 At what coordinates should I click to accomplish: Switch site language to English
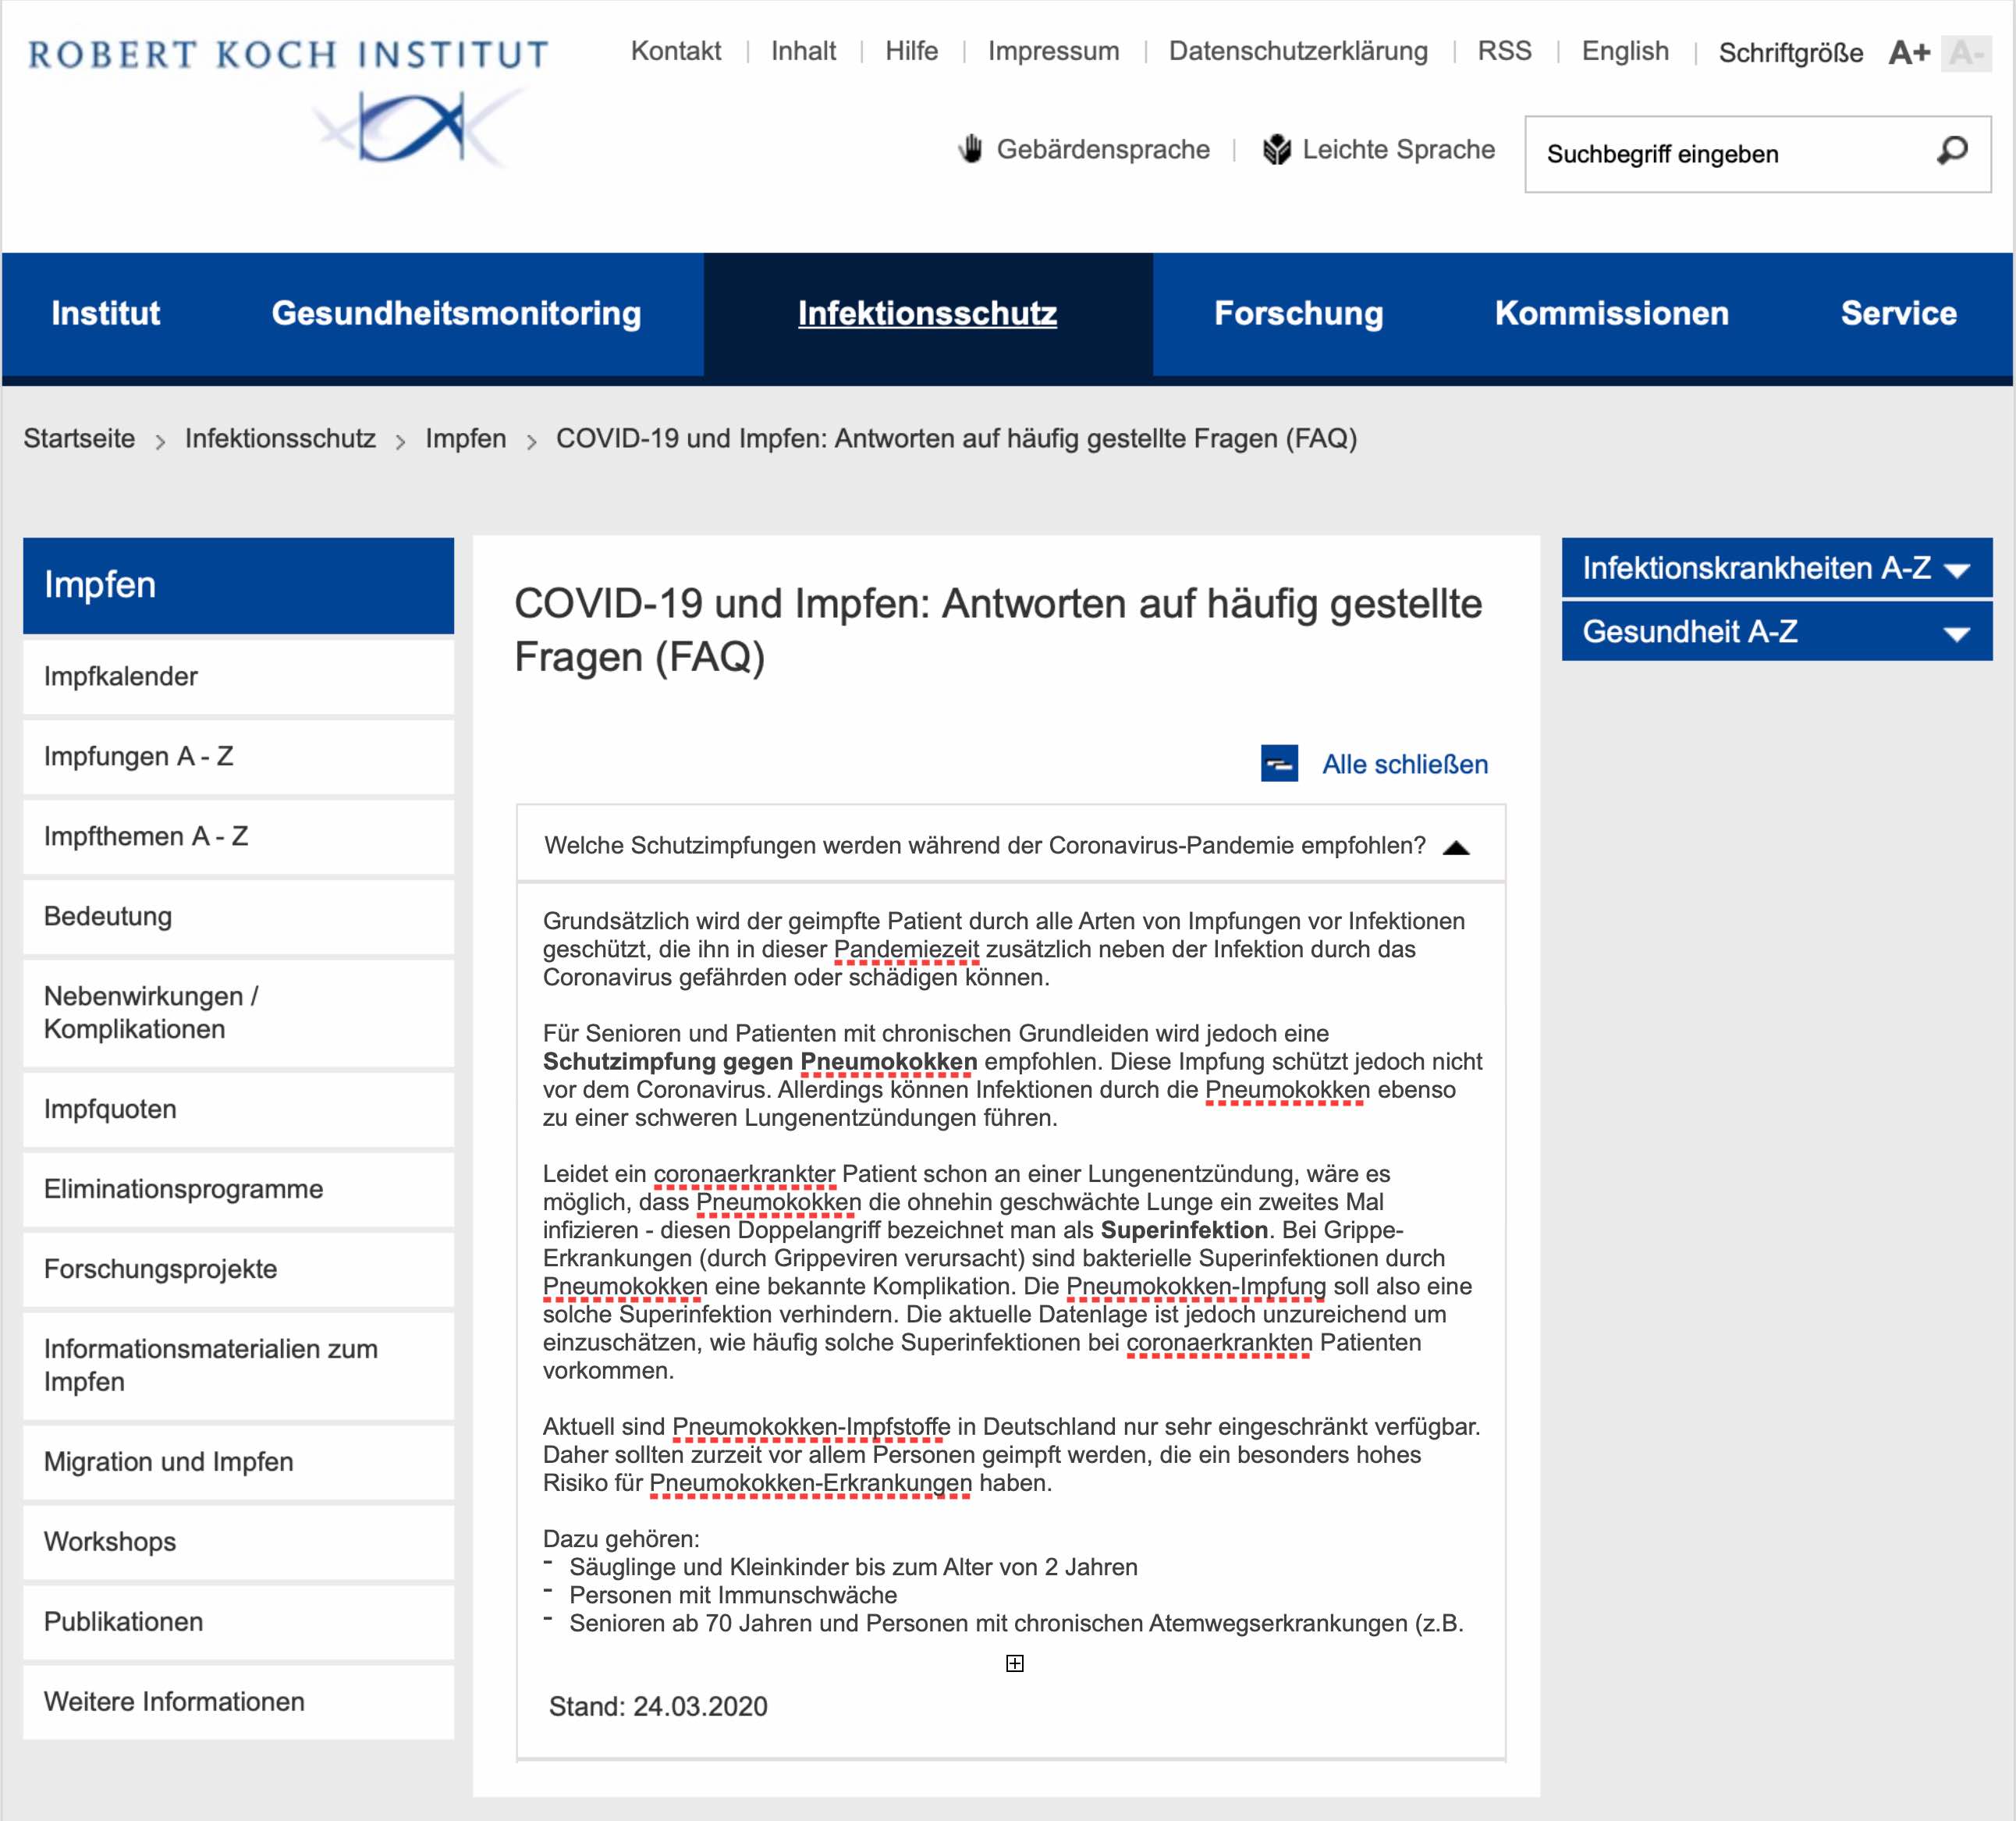pyautogui.click(x=1624, y=51)
